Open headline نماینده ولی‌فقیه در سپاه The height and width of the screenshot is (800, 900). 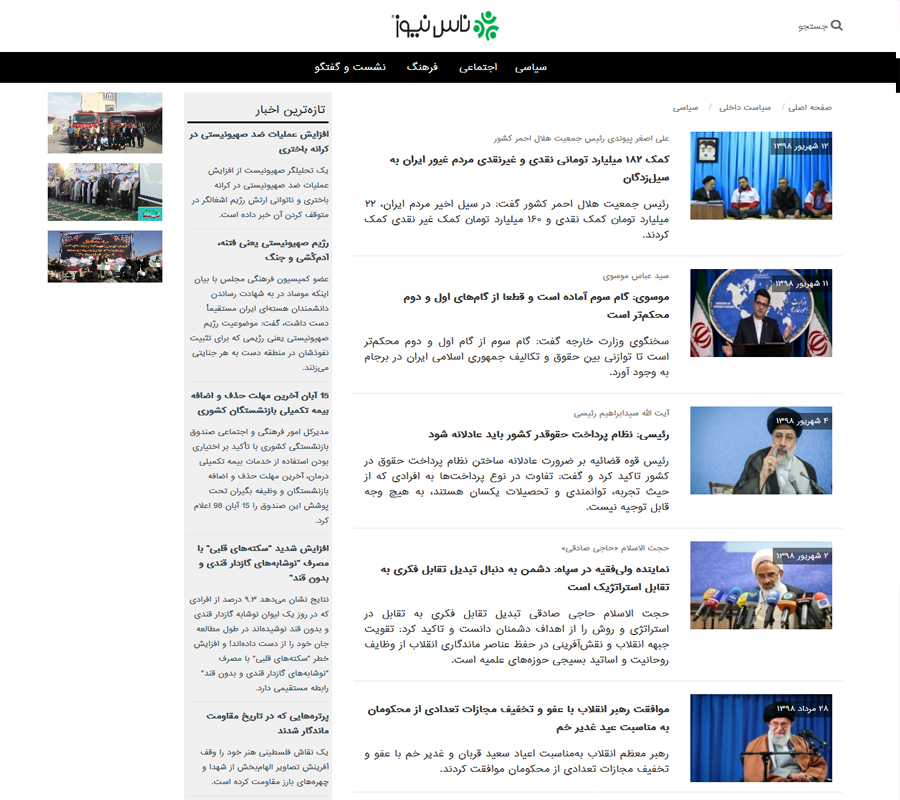pos(525,578)
